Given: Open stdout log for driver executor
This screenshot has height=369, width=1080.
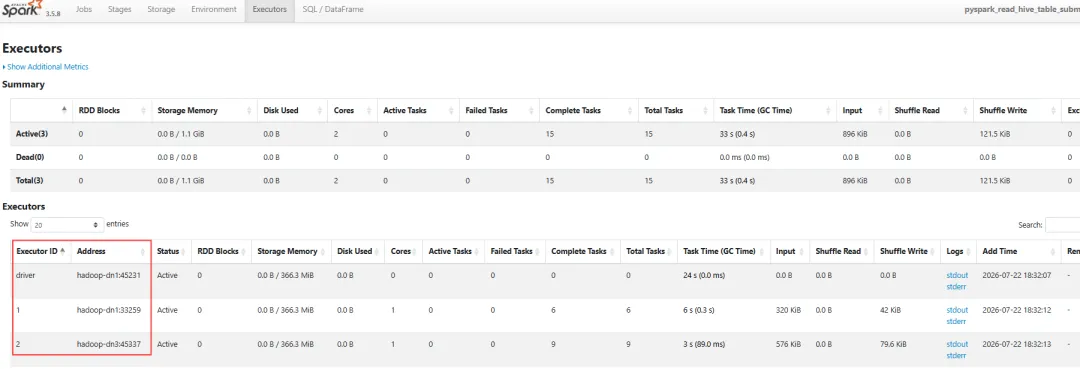Looking at the screenshot, I should click(957, 275).
